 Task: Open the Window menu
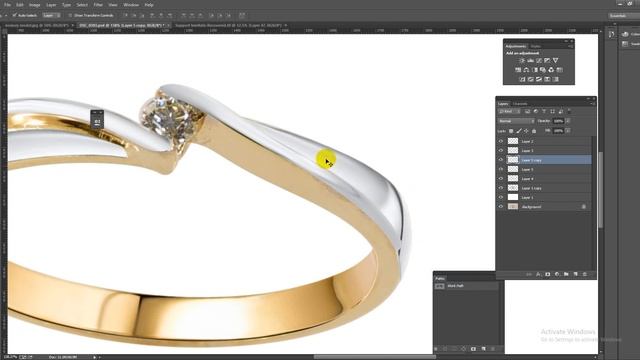131,5
